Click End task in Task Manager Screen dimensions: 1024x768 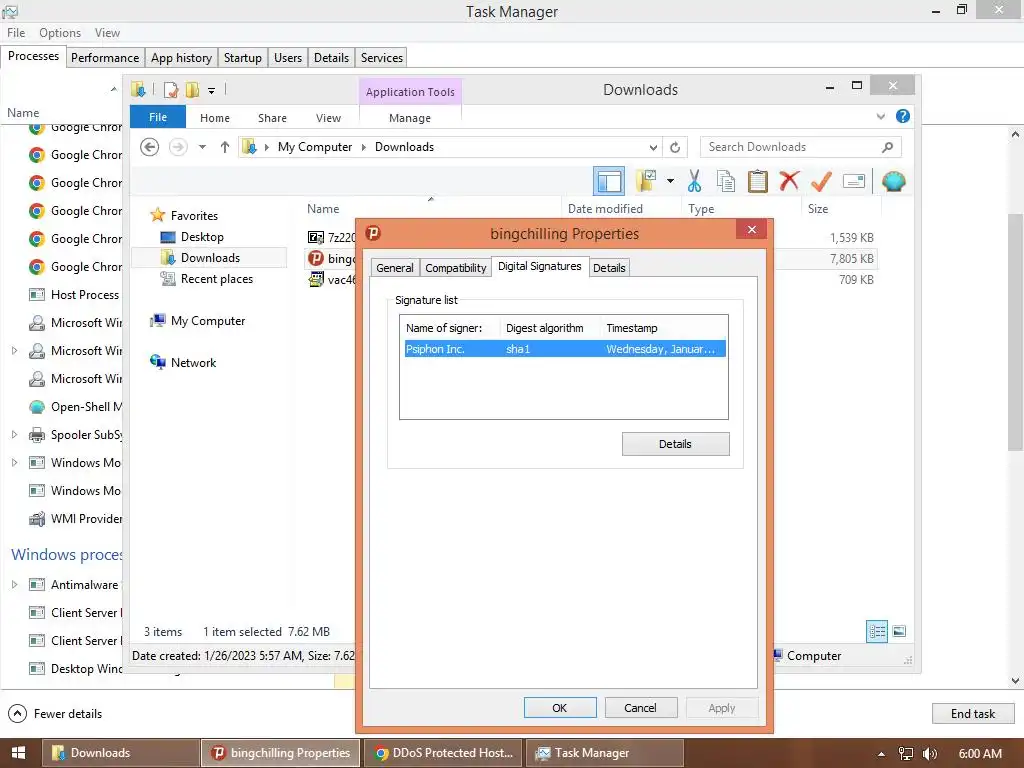pos(973,714)
